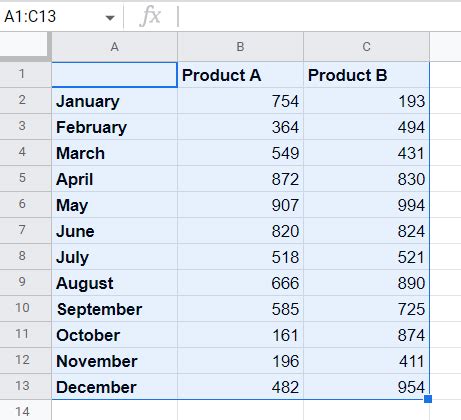Select the December cell

click(x=115, y=387)
